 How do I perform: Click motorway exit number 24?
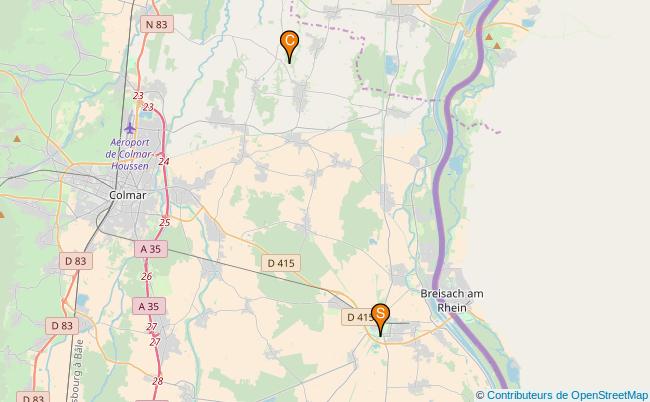pos(164,161)
